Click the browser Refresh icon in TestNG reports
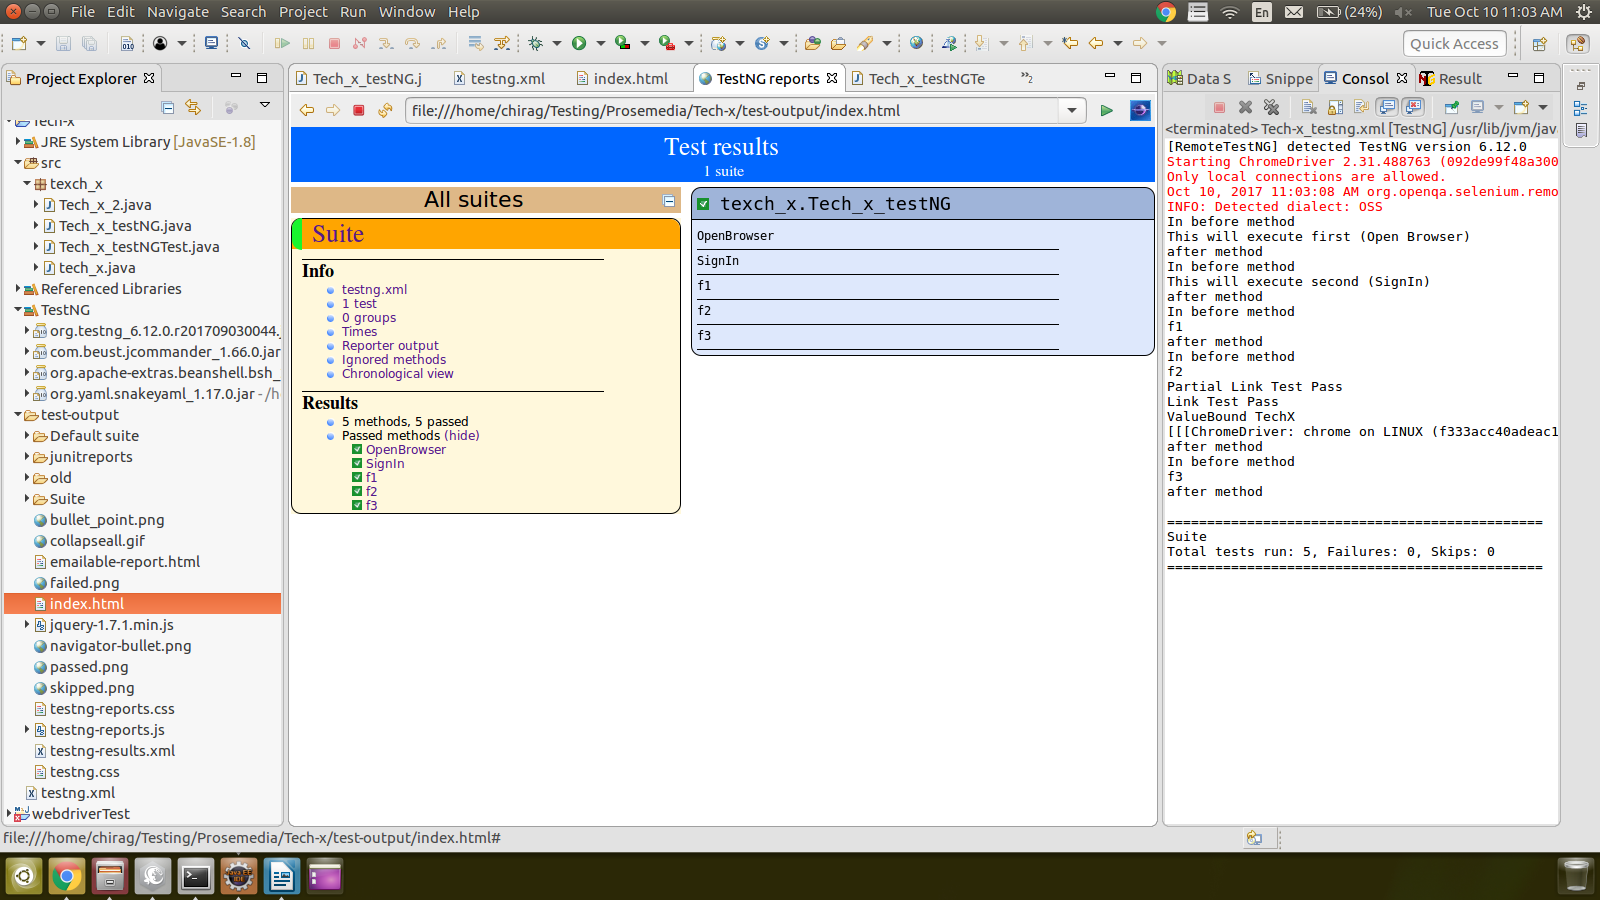The height and width of the screenshot is (900, 1600). [x=385, y=110]
